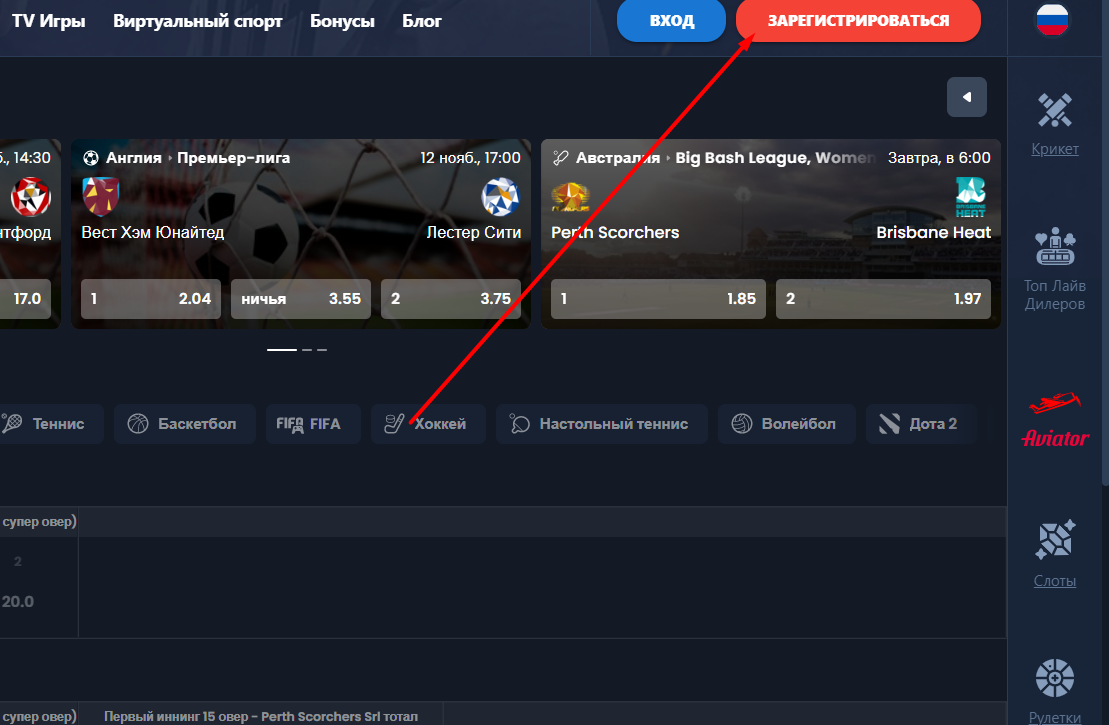Screen dimensions: 1109x725
Task: Click West Ham United team crest
Action: coord(100,196)
